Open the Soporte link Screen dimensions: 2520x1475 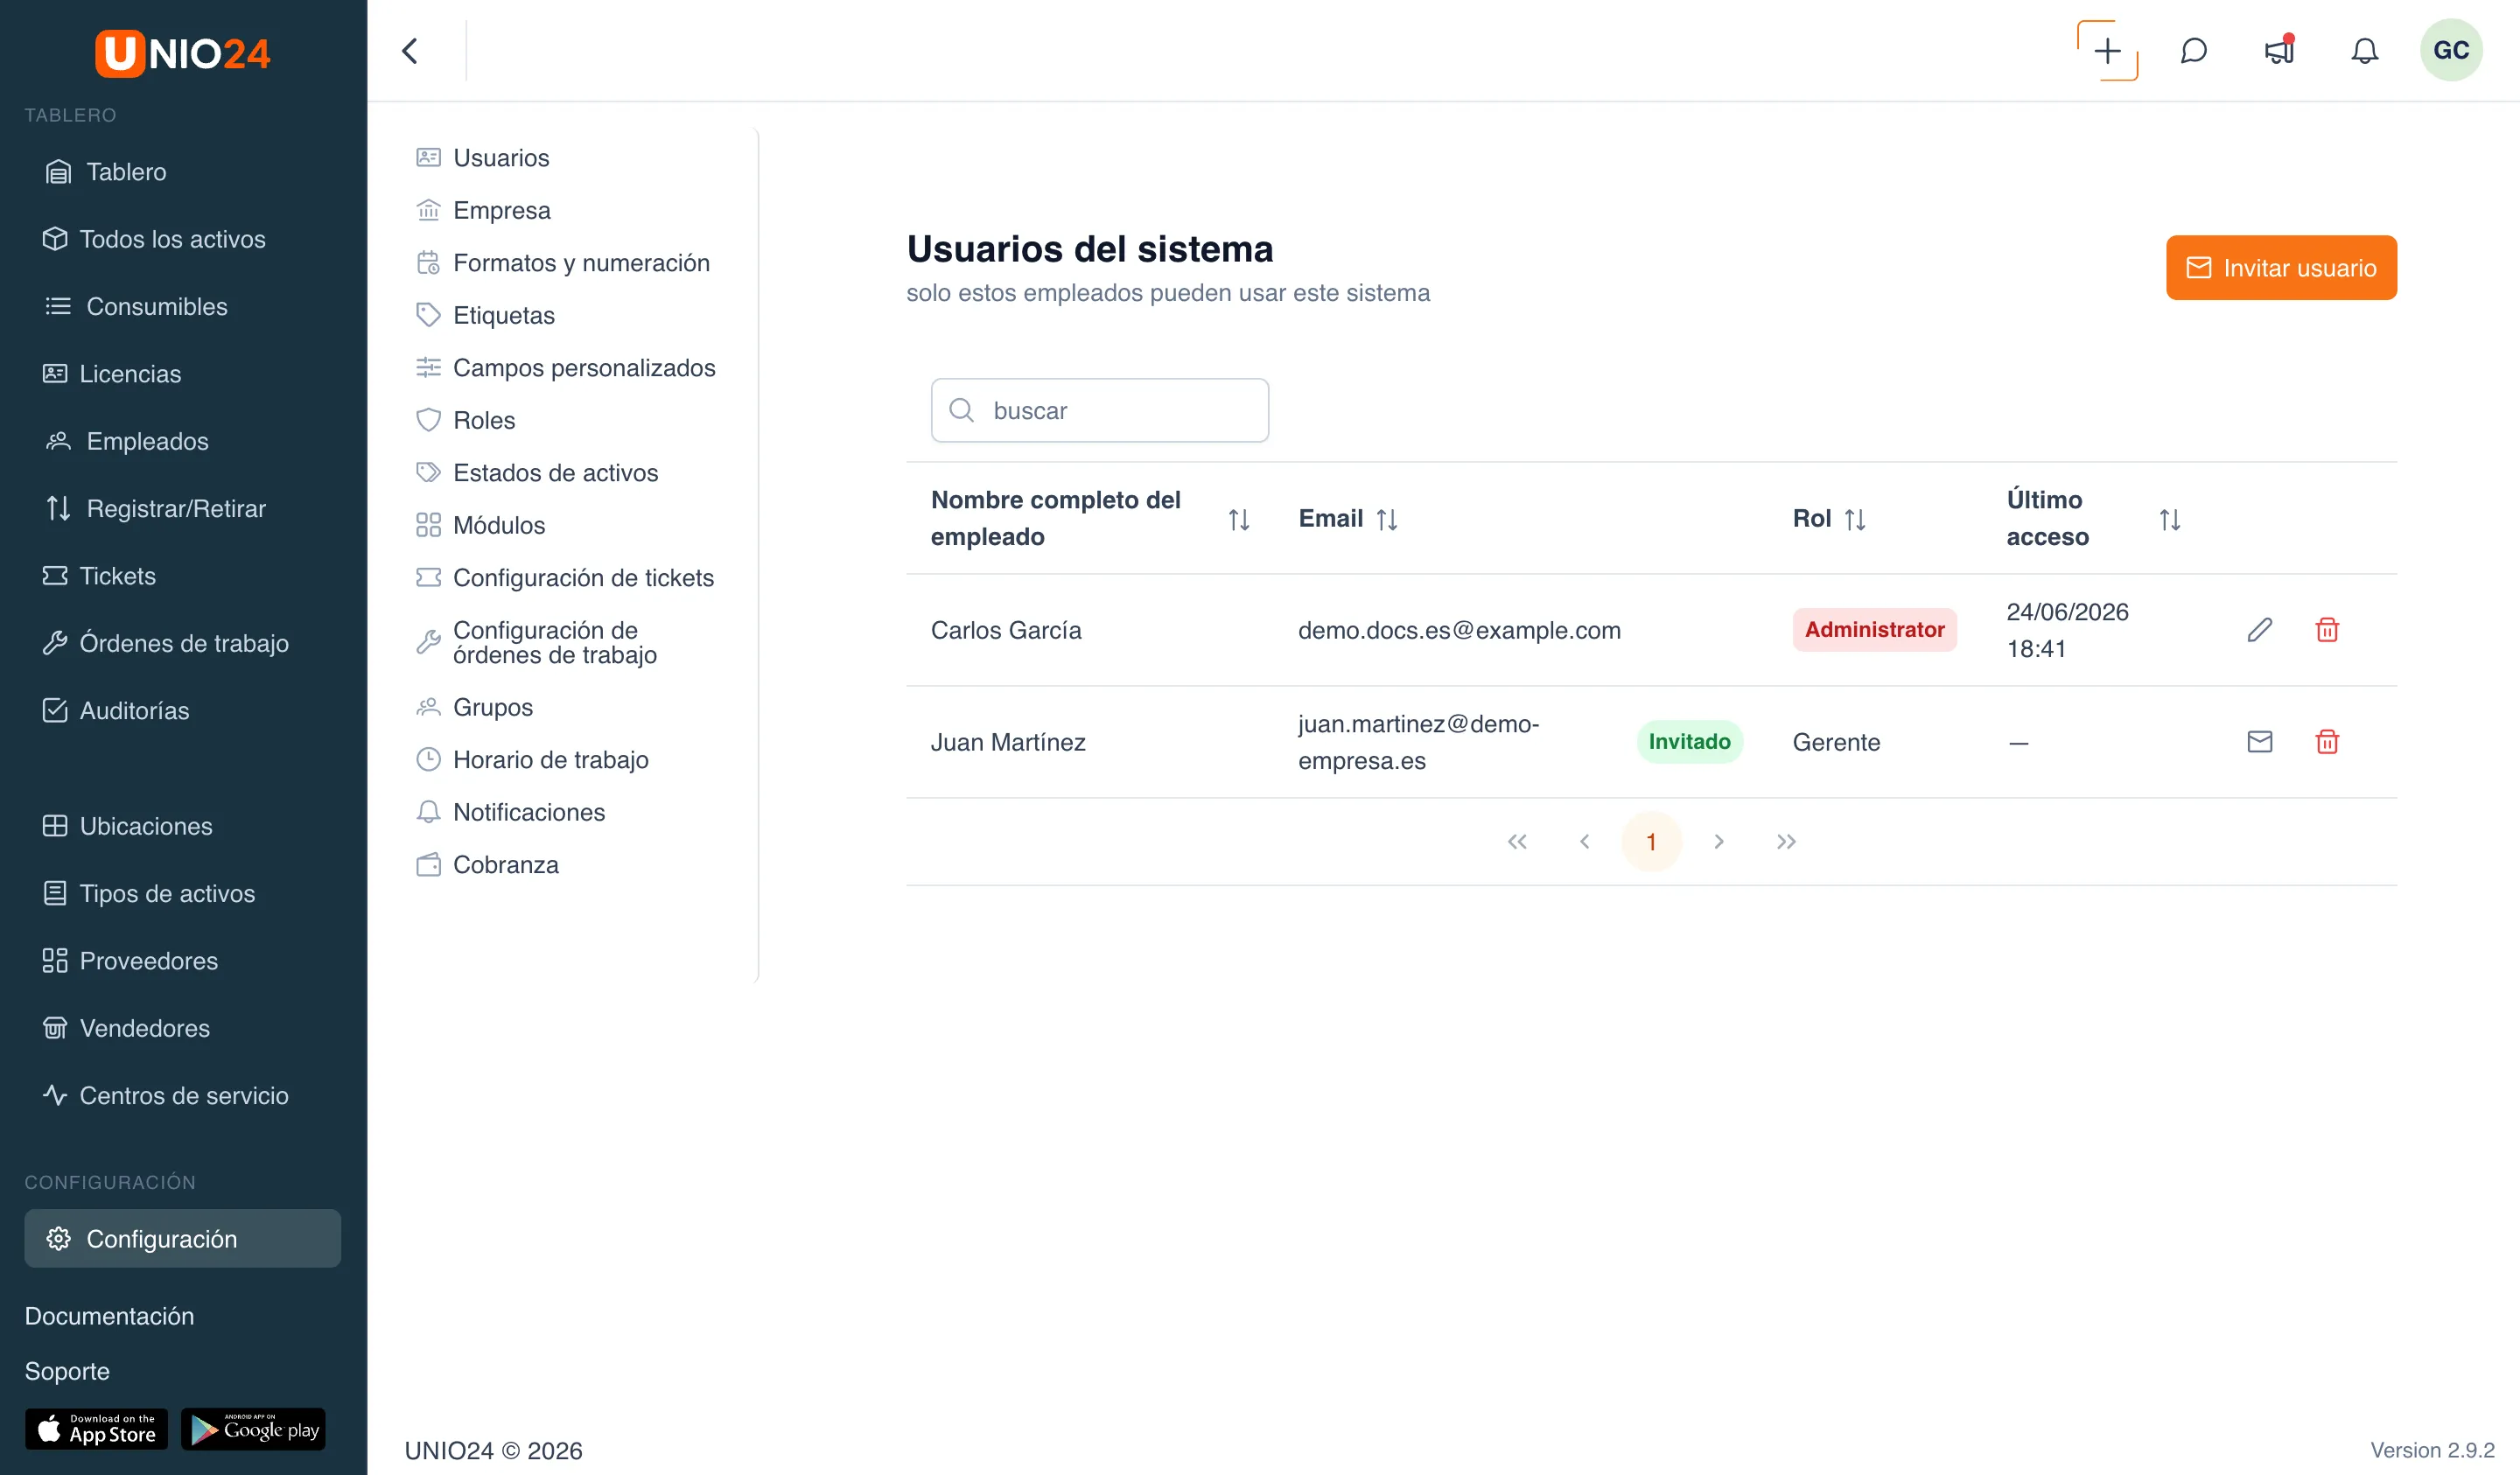[x=67, y=1371]
